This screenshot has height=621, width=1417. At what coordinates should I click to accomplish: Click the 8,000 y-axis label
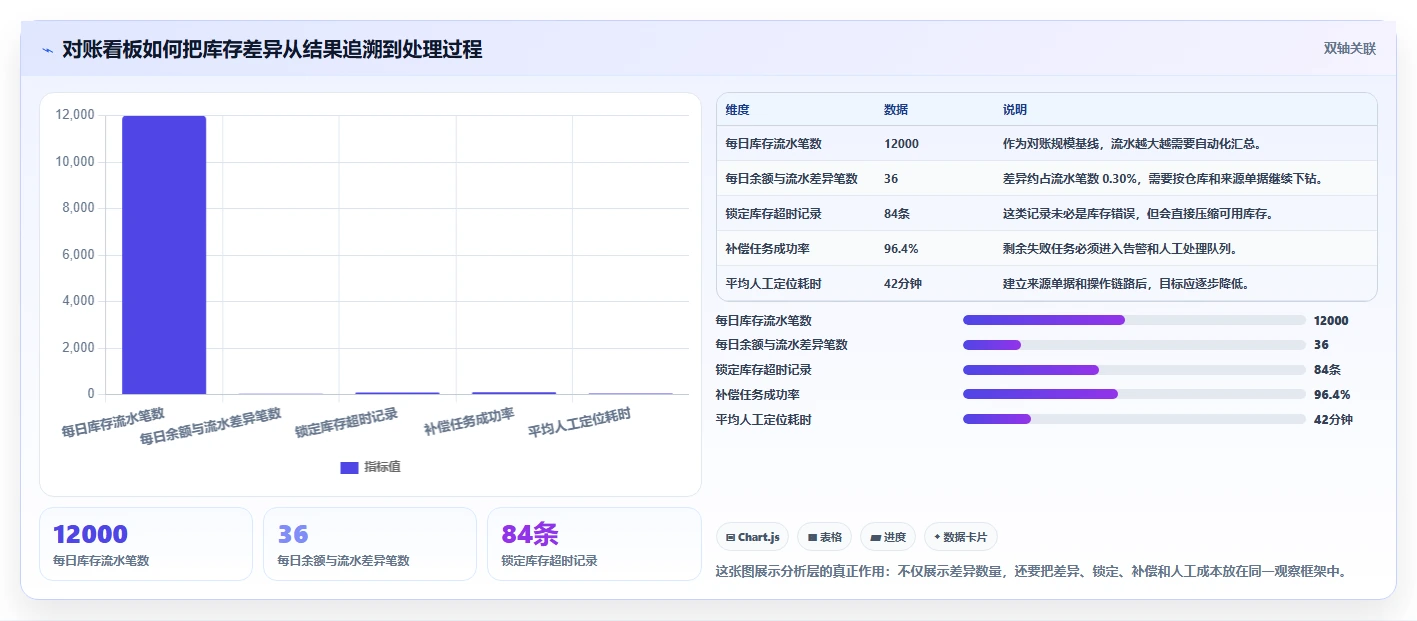click(78, 208)
